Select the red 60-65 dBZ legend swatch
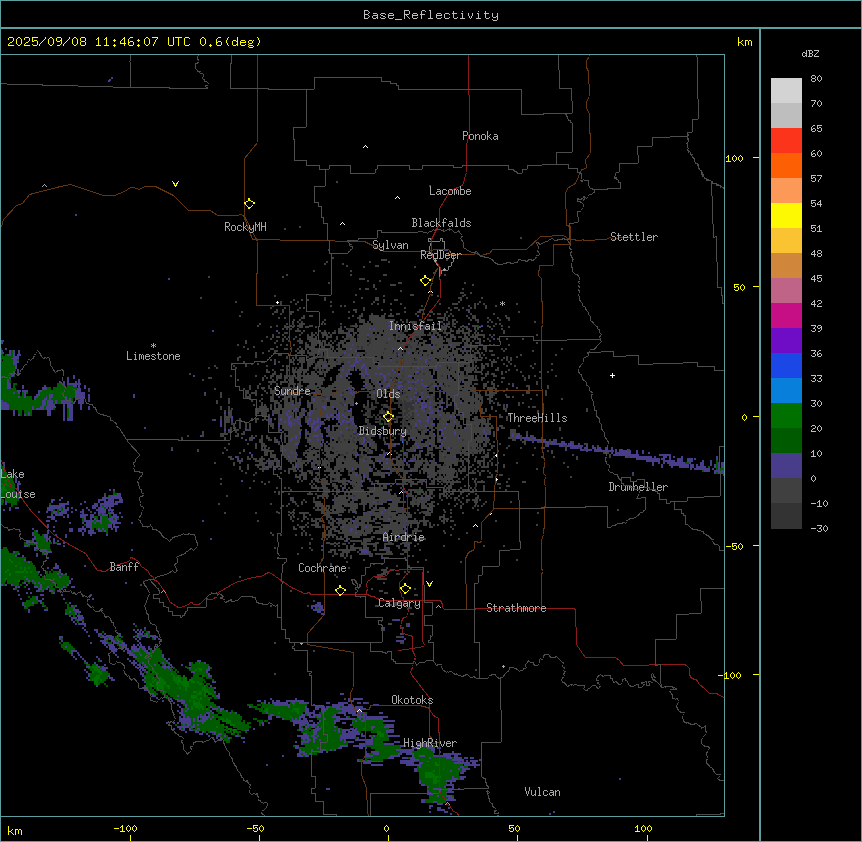 pos(786,141)
